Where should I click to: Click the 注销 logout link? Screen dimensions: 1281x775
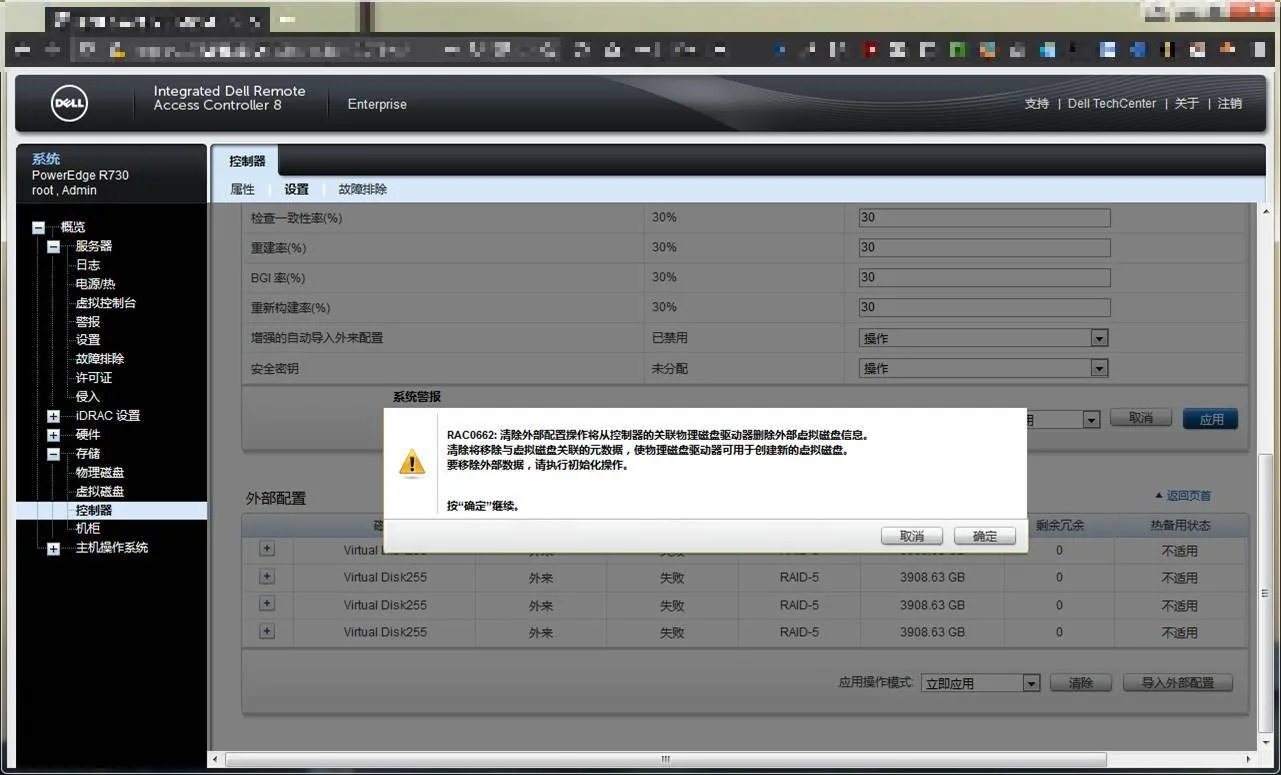(1230, 104)
